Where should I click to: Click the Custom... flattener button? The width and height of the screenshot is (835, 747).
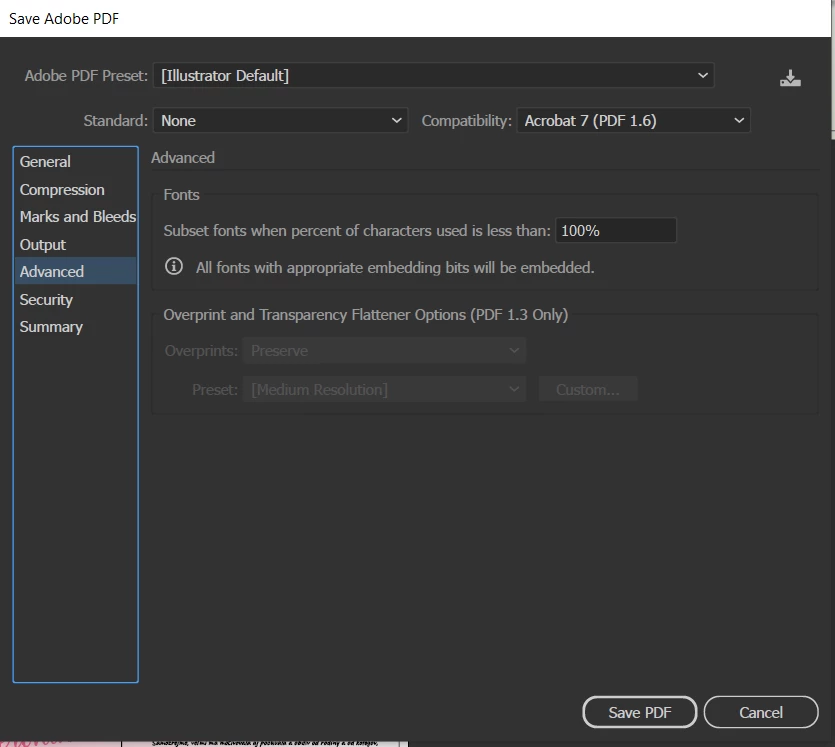(x=588, y=390)
